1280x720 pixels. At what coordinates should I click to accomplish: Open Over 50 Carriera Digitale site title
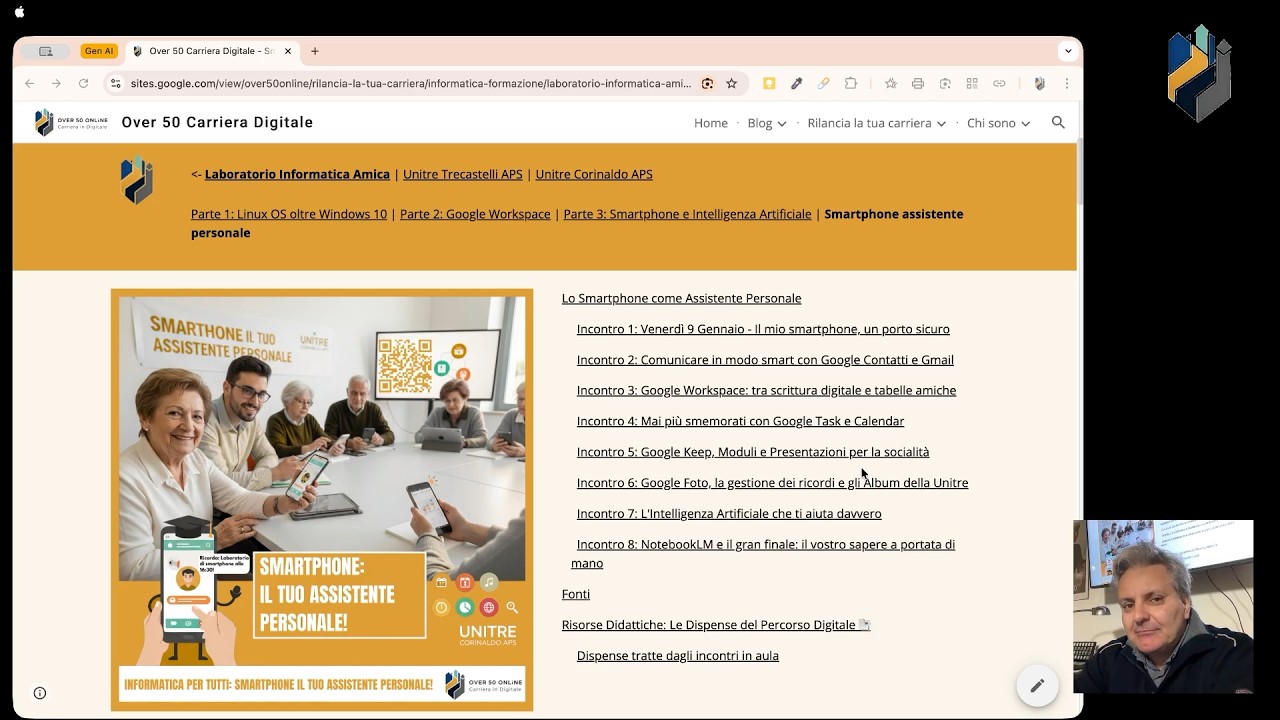pyautogui.click(x=217, y=122)
